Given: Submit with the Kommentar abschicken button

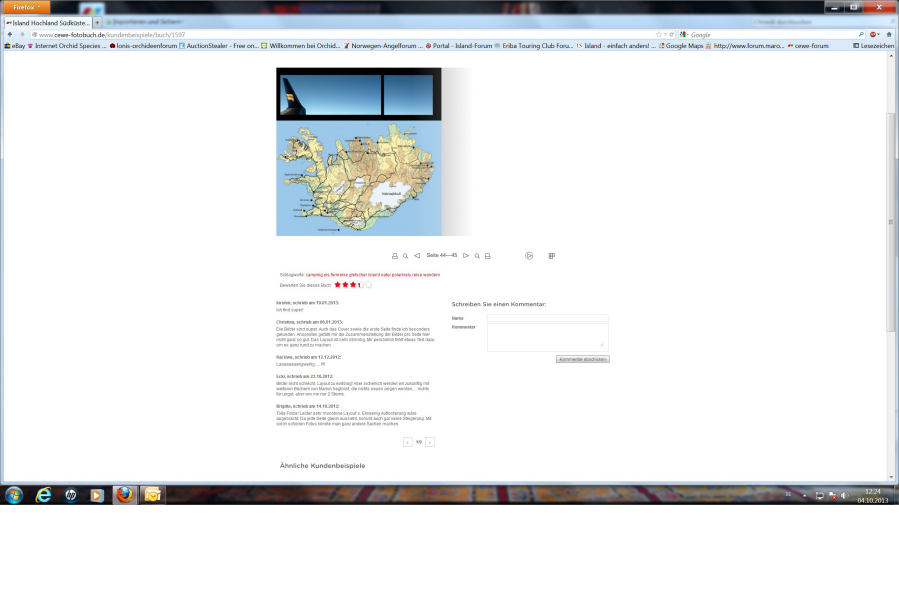Looking at the screenshot, I should pos(583,359).
